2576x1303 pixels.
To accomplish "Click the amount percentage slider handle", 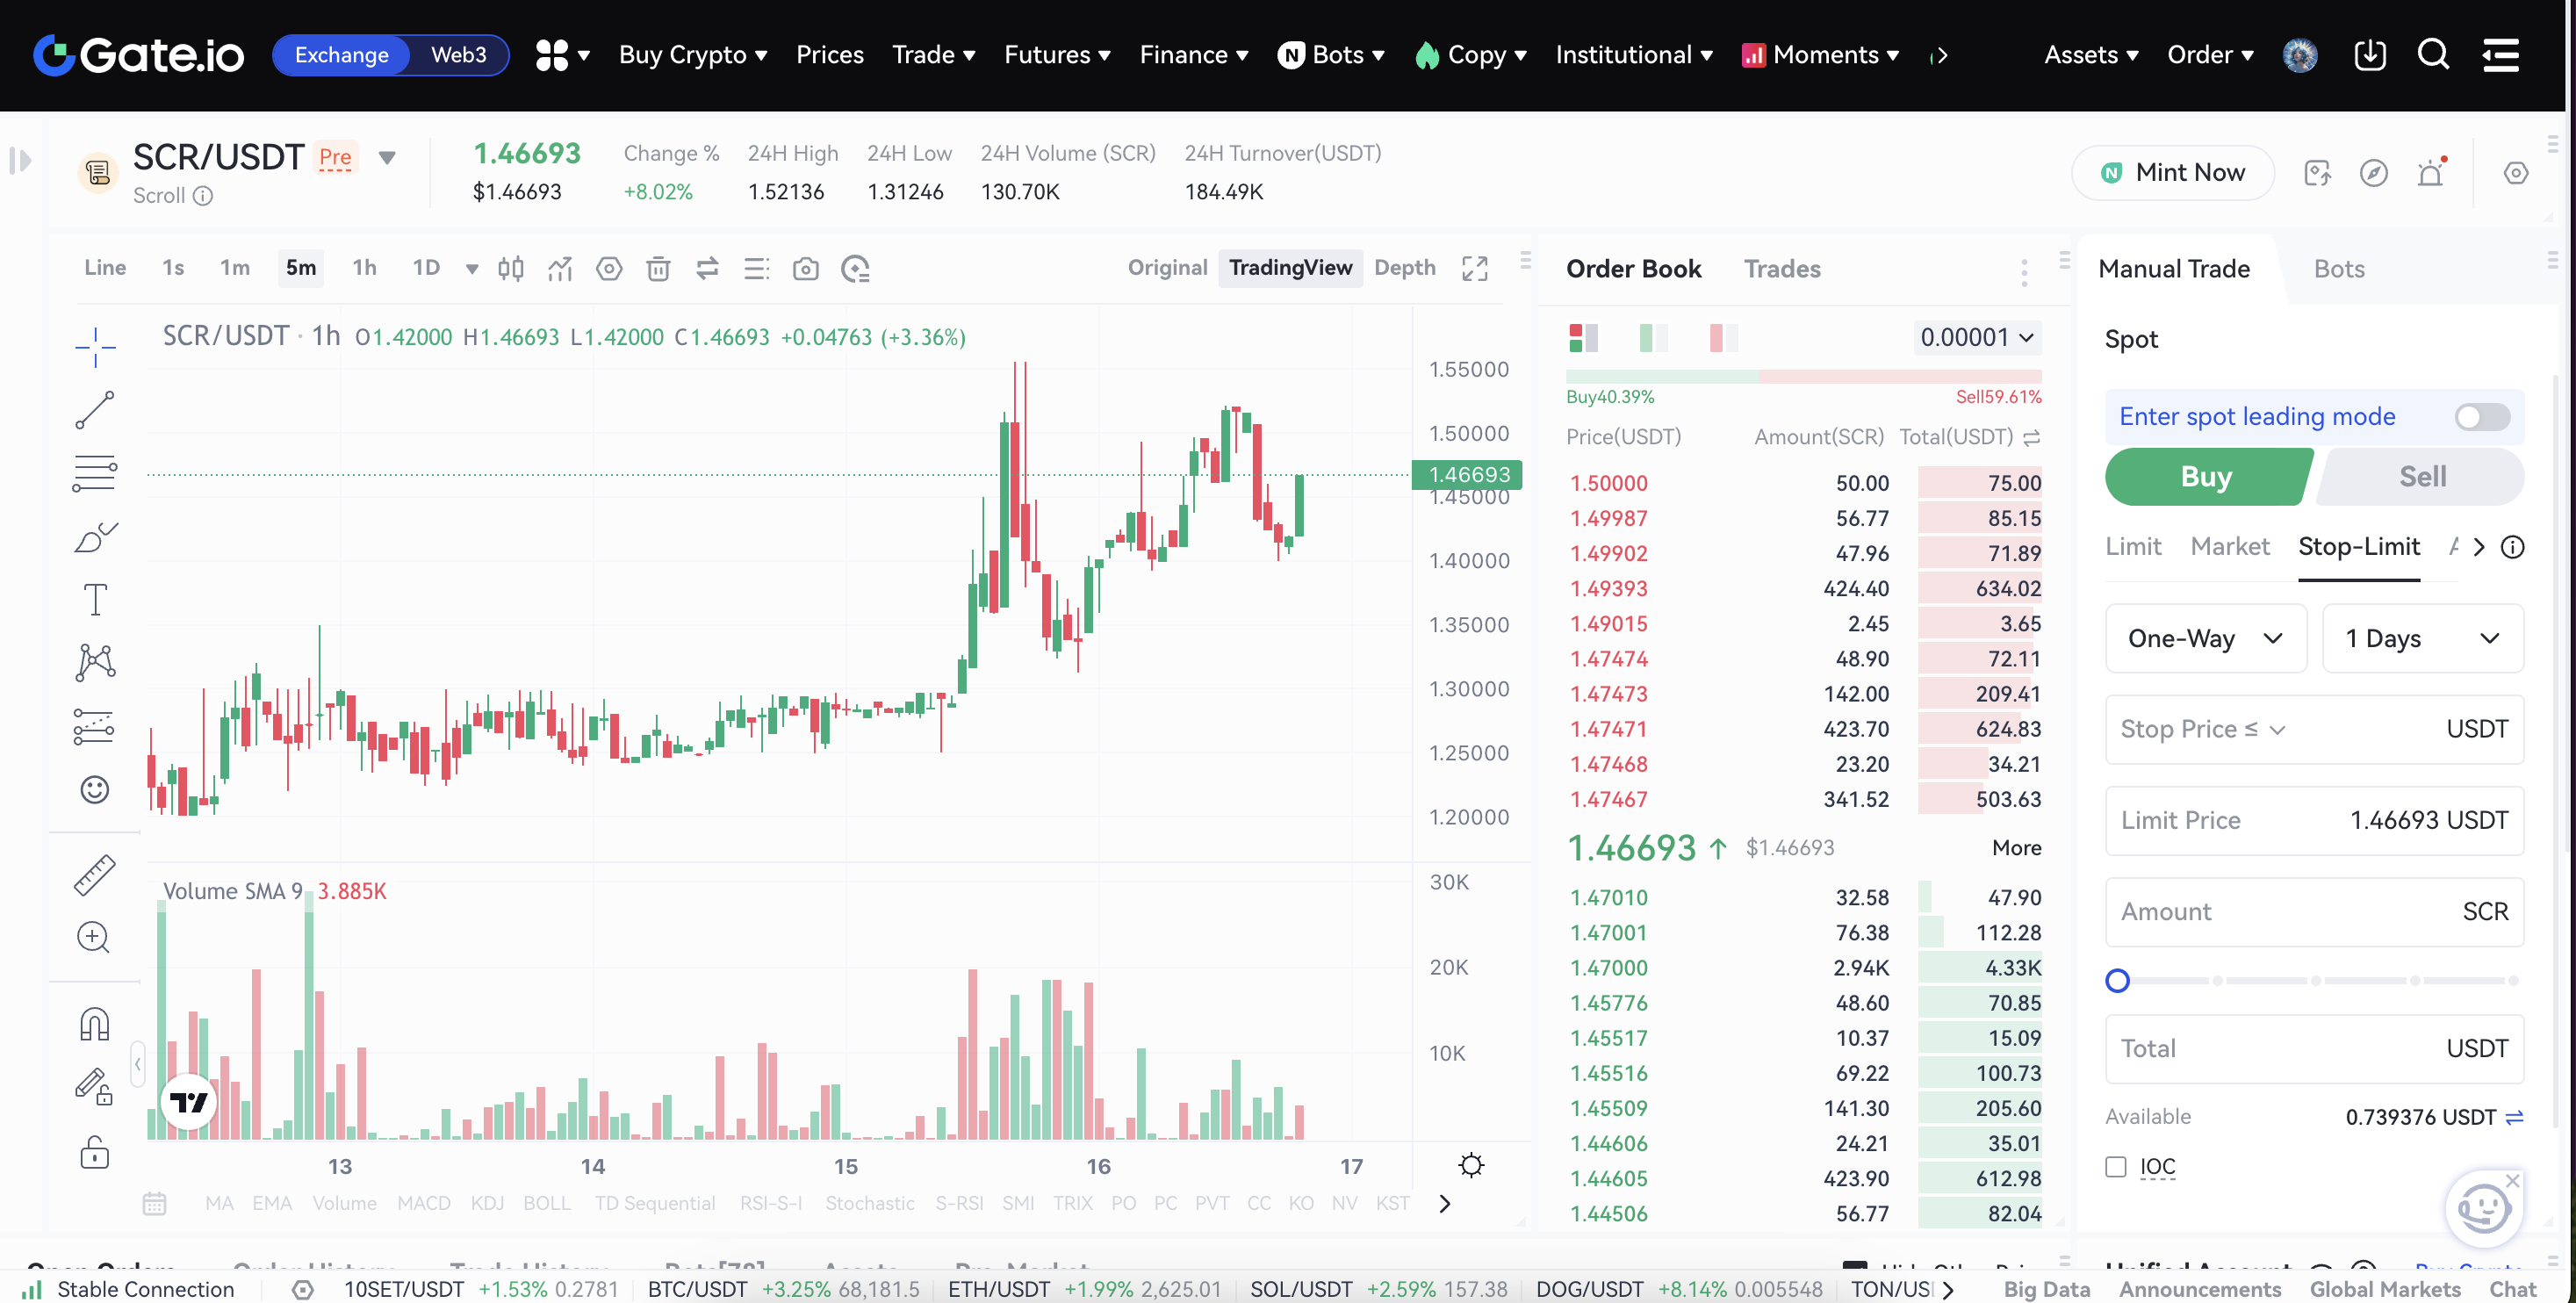I will click(2116, 980).
